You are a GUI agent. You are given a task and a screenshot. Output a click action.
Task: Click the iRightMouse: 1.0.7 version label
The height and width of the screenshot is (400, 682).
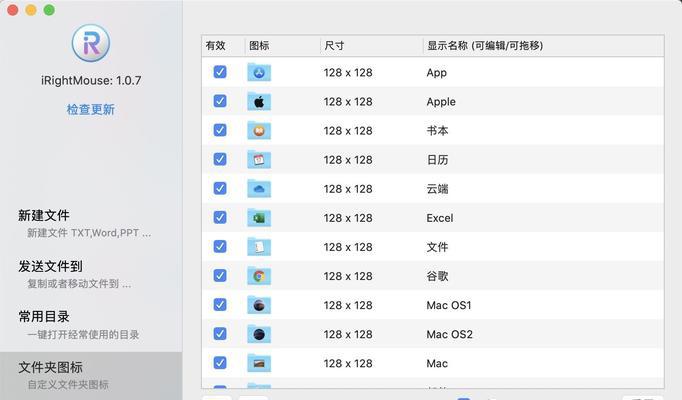click(x=91, y=80)
